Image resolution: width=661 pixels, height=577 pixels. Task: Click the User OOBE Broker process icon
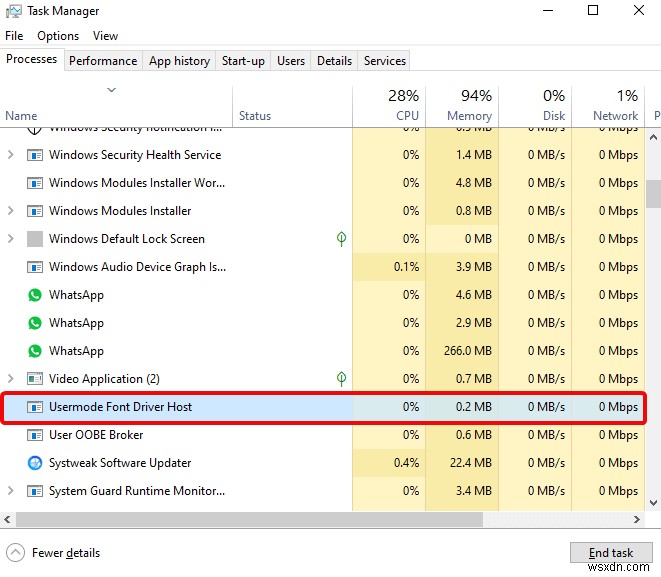pos(35,435)
